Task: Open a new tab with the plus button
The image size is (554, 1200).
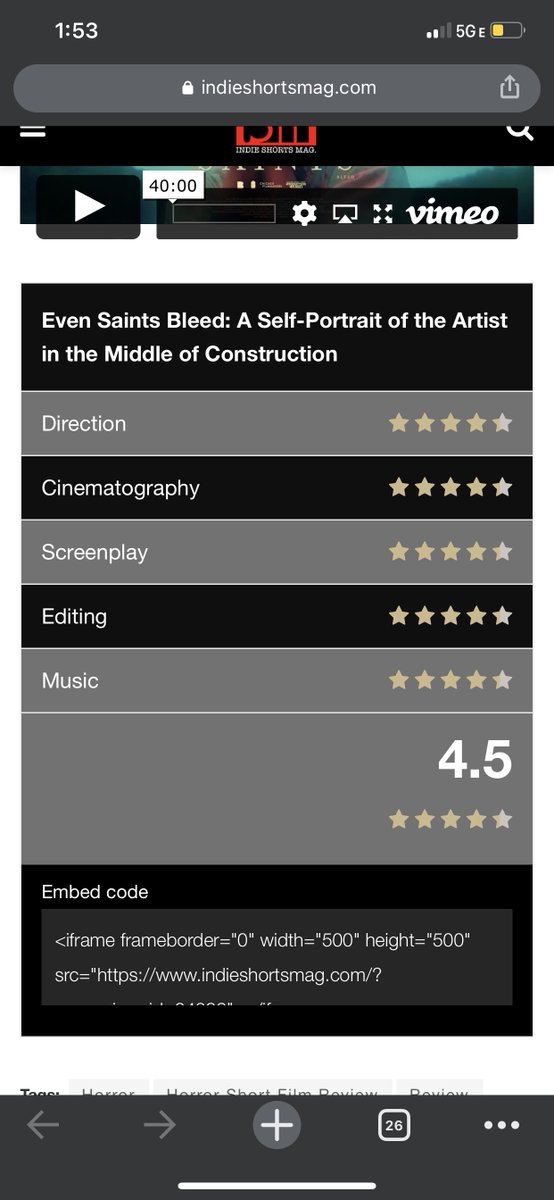Action: 277,1126
